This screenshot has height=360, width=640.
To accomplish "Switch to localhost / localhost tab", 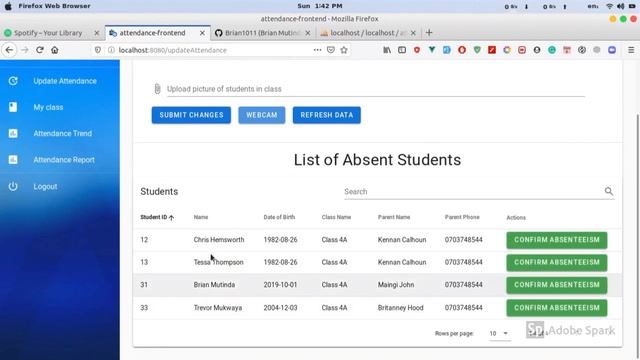I will pyautogui.click(x=368, y=33).
